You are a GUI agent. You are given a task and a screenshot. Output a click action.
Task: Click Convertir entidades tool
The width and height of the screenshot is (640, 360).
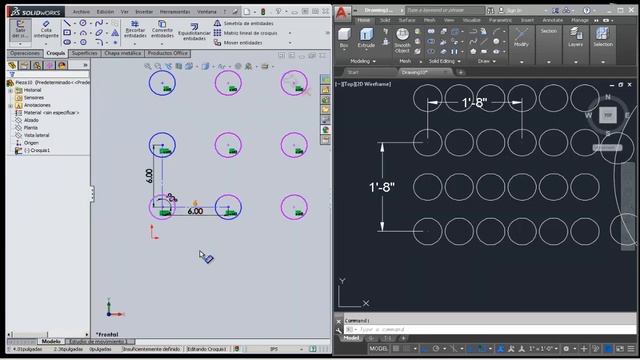(162, 29)
